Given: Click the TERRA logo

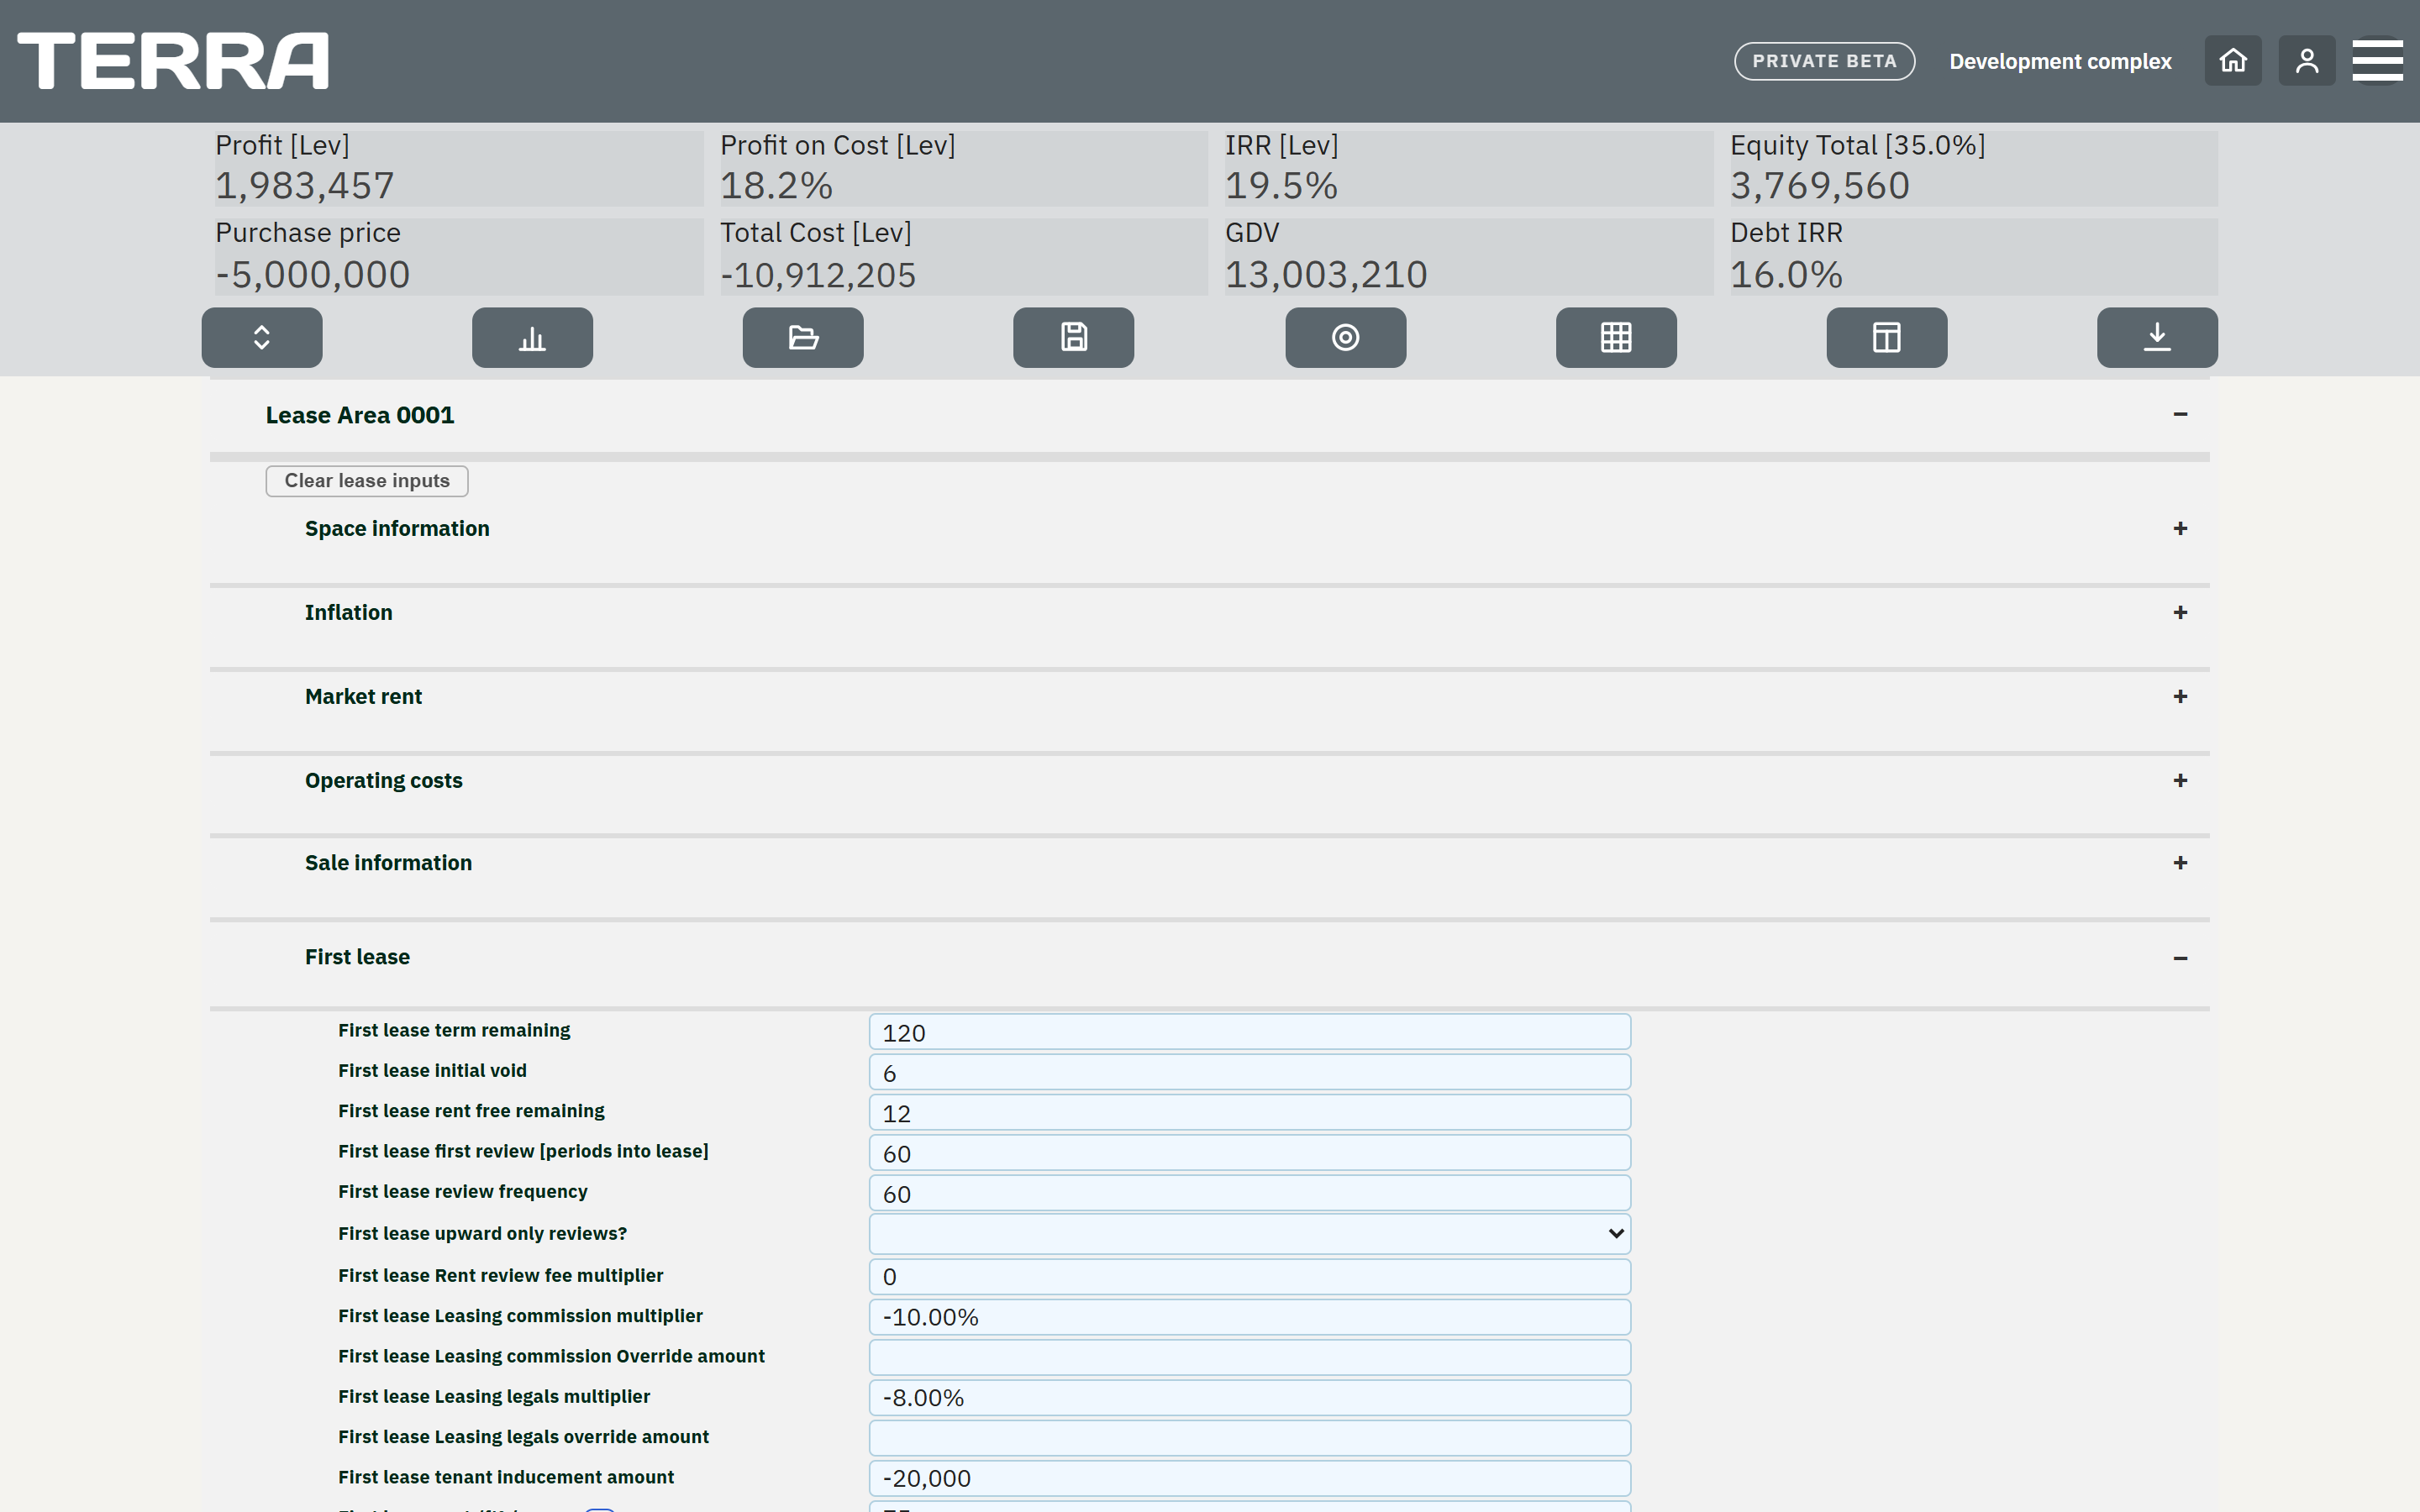Looking at the screenshot, I should coord(173,61).
